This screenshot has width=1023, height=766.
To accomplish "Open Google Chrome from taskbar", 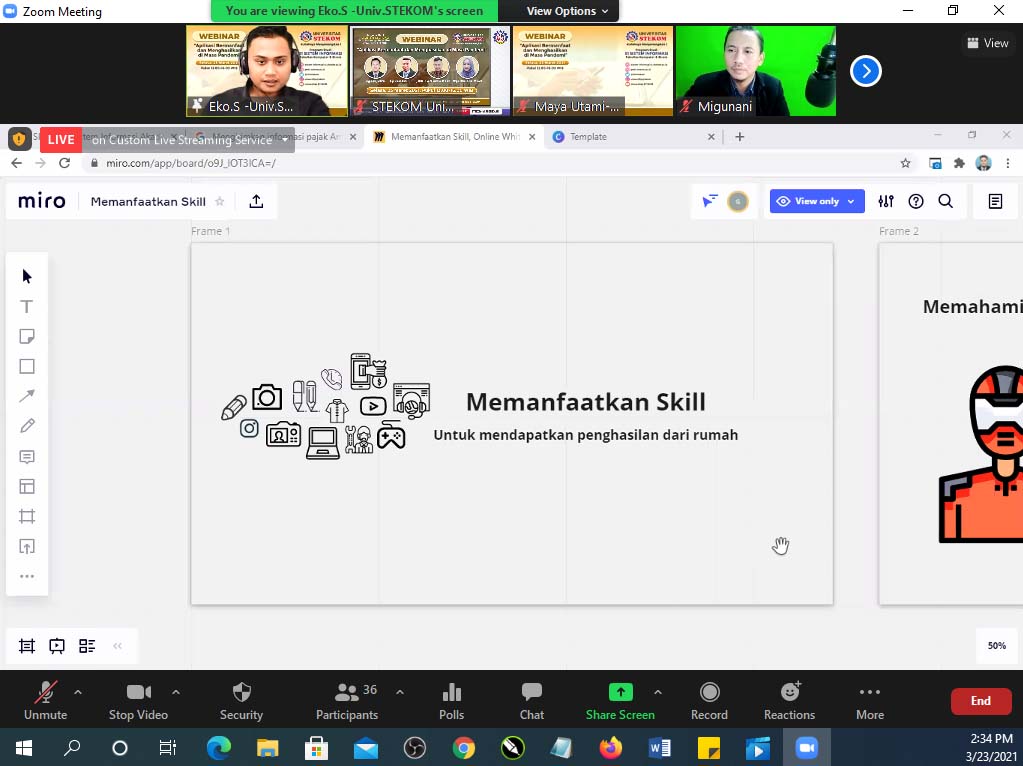I will point(463,747).
